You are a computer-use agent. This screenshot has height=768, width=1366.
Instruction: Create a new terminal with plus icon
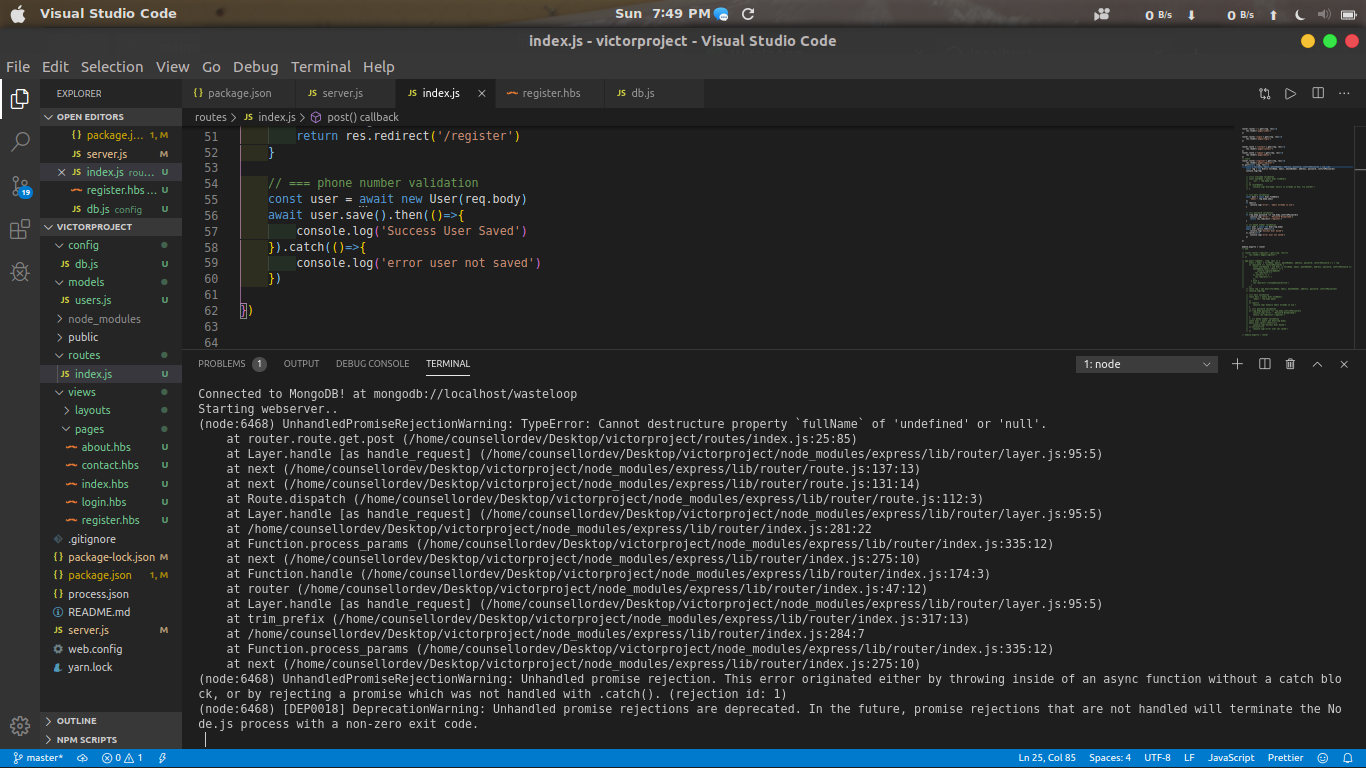click(x=1237, y=364)
